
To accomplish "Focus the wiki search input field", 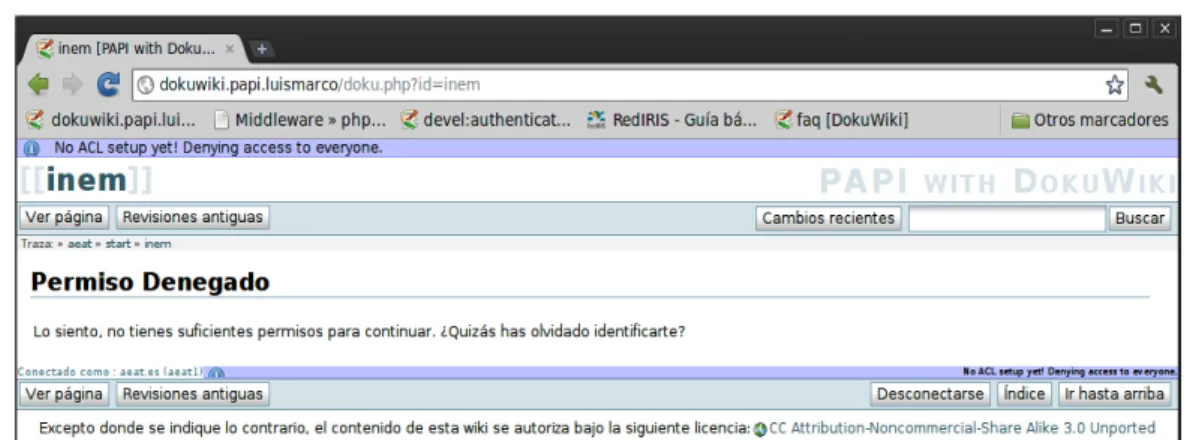I will (1007, 218).
